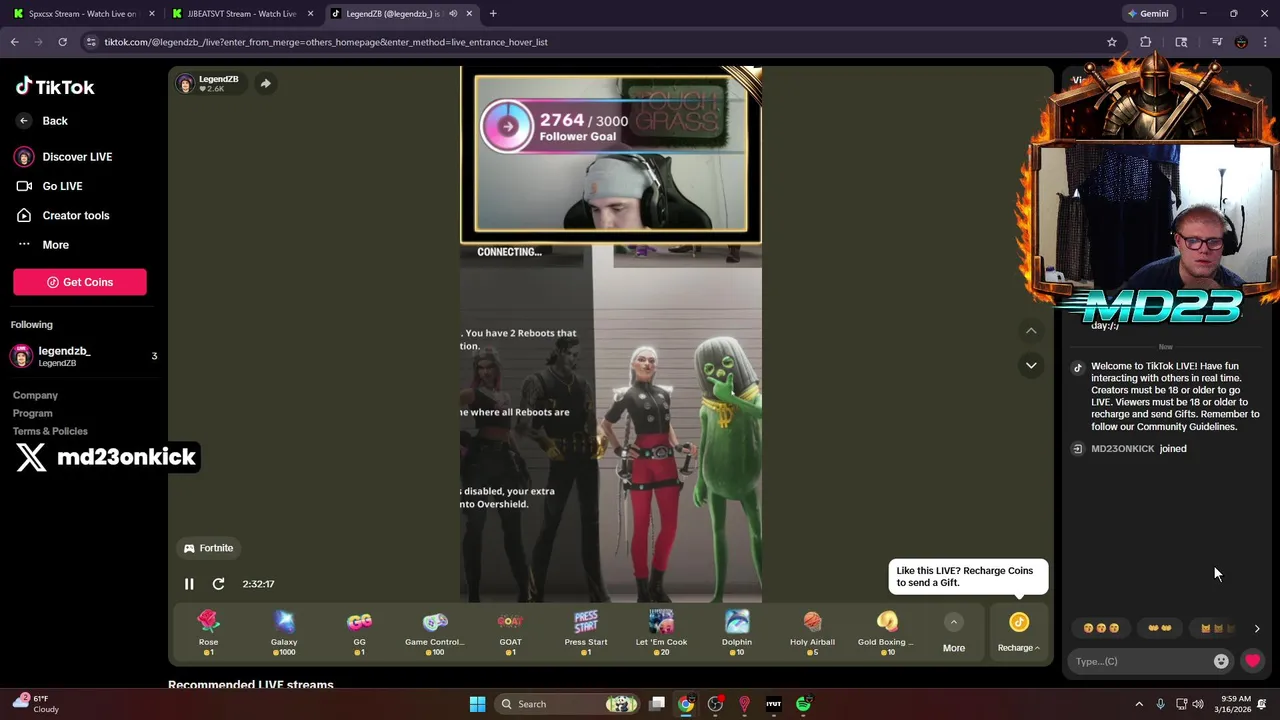Go to the next live stream
The image size is (1280, 720).
[1031, 365]
